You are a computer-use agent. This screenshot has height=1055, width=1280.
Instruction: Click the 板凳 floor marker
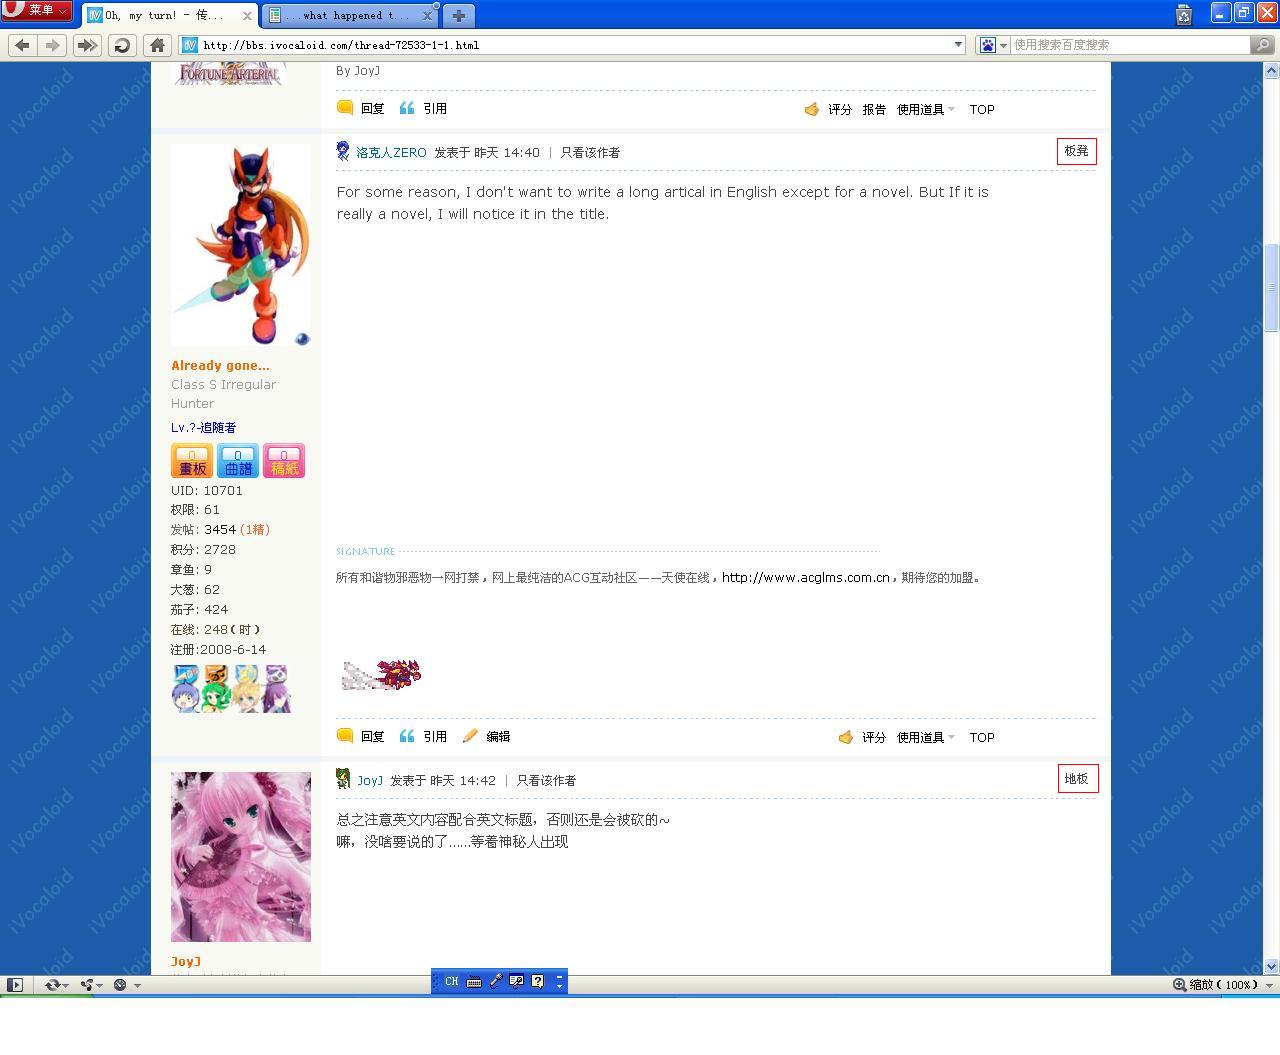pos(1076,151)
